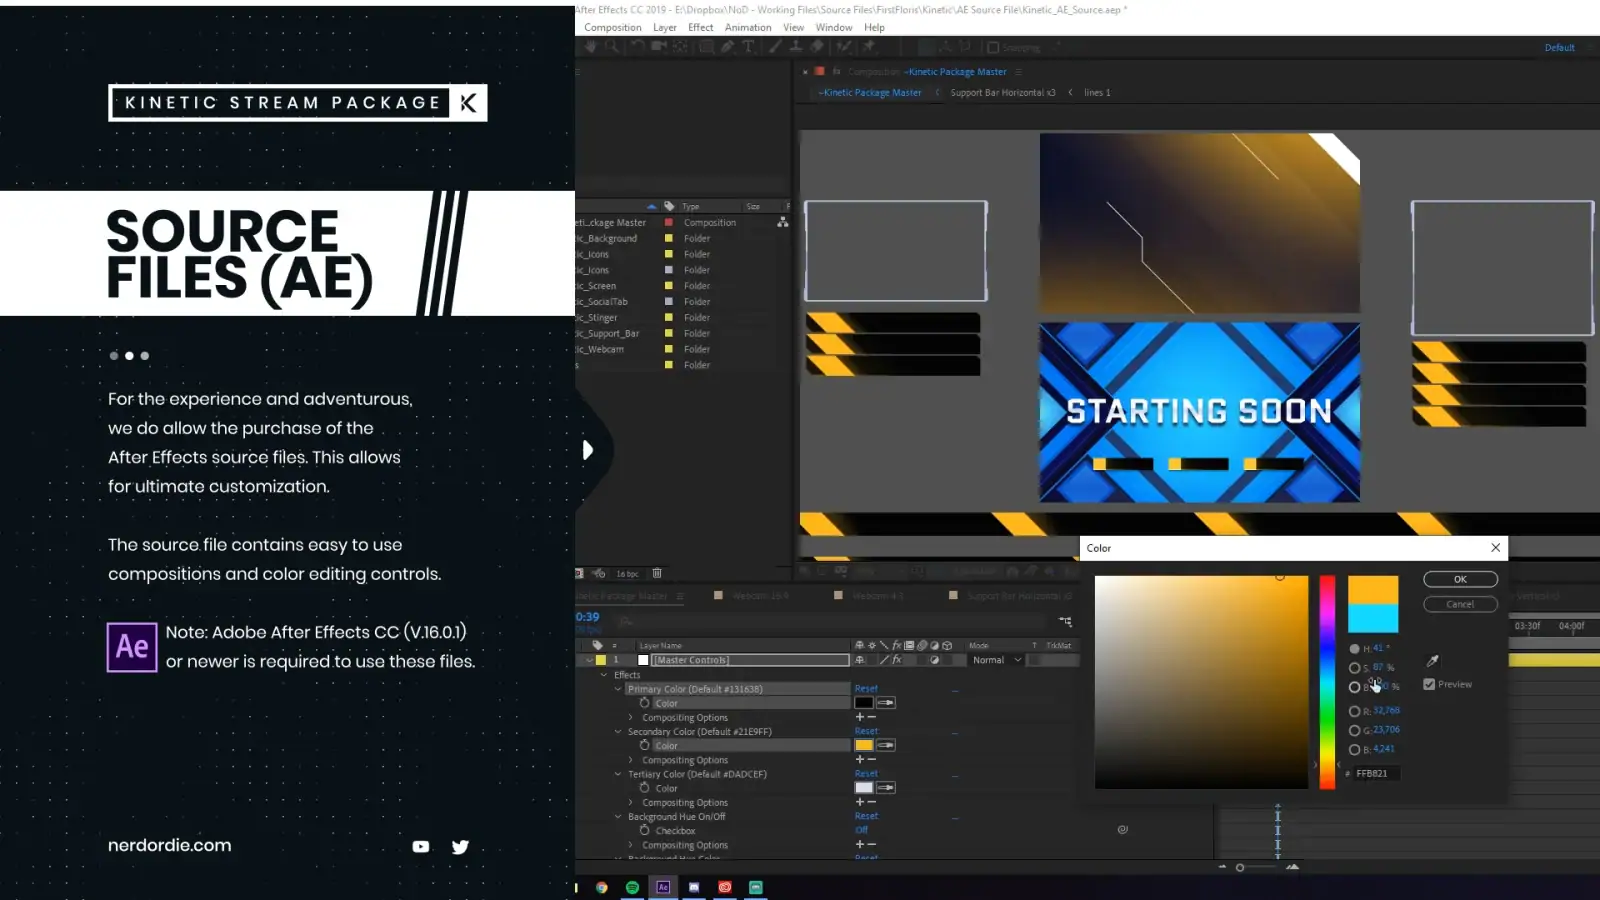Screen dimensions: 1600x900
Task: Click the trash icon in the Project panel
Action: pos(657,574)
